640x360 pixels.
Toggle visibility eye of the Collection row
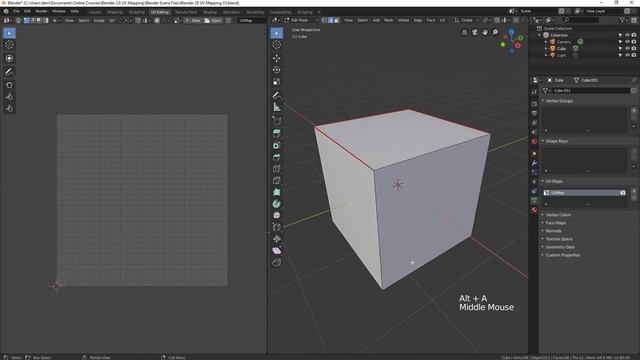coord(627,35)
